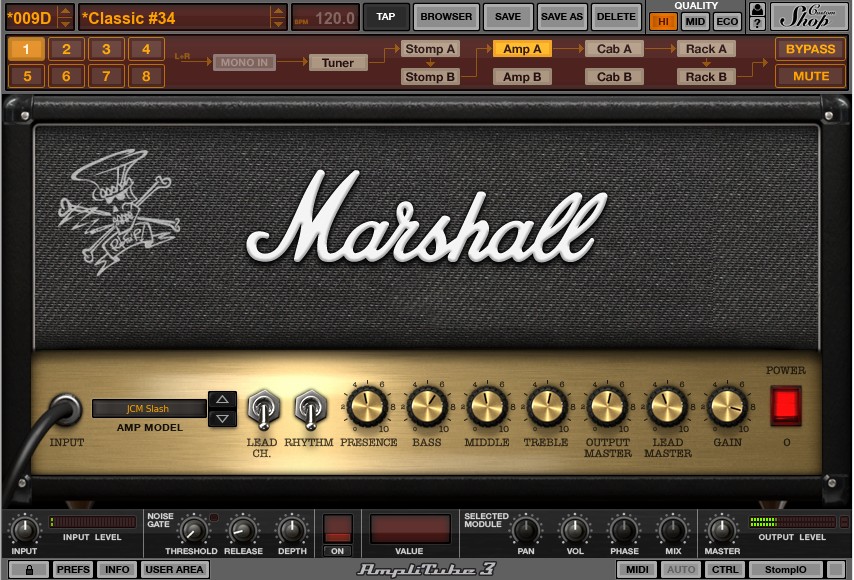Open the Cab B module

(614, 77)
